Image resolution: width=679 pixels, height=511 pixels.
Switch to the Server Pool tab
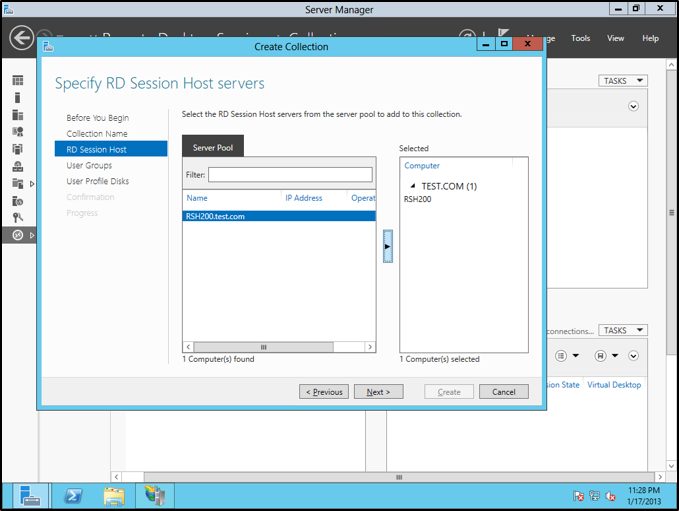pos(213,147)
